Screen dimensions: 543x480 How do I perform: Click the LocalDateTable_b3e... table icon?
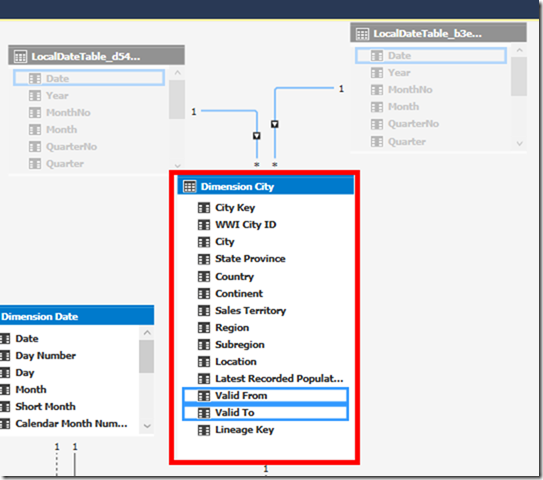pos(362,34)
